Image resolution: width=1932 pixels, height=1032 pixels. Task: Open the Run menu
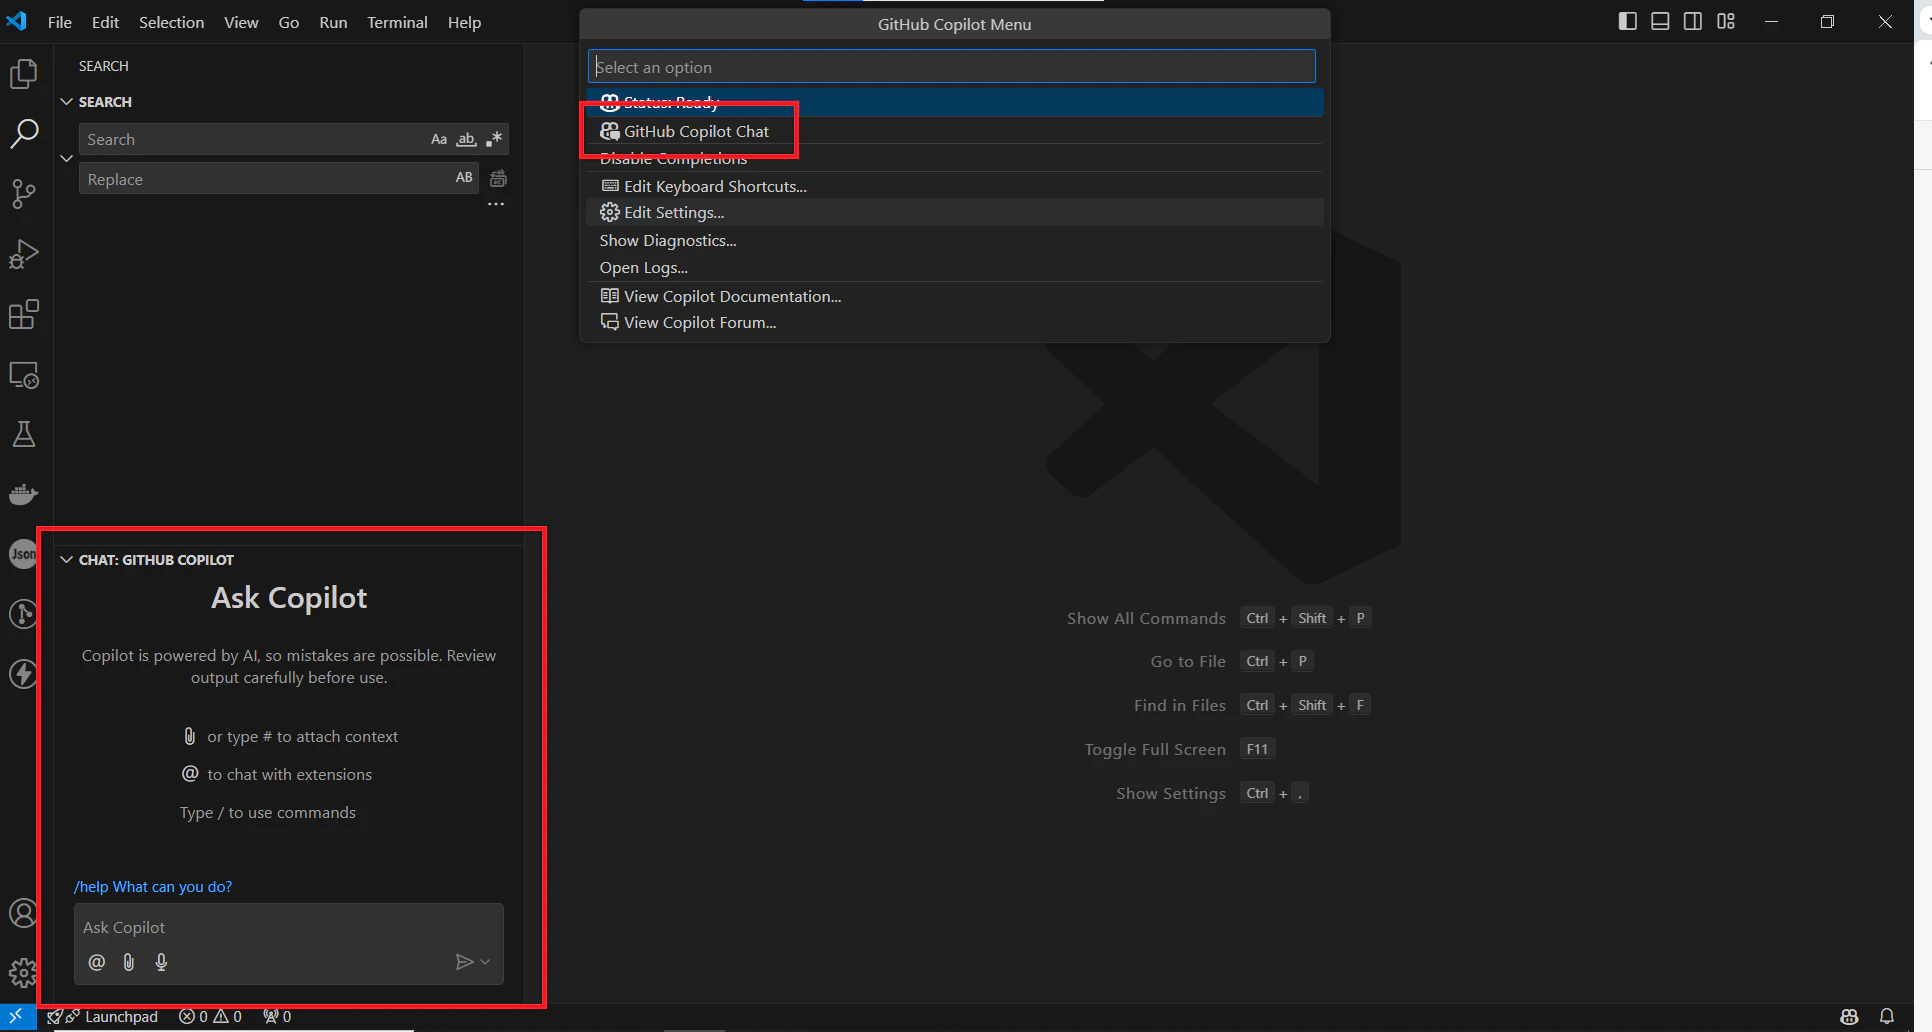click(333, 22)
